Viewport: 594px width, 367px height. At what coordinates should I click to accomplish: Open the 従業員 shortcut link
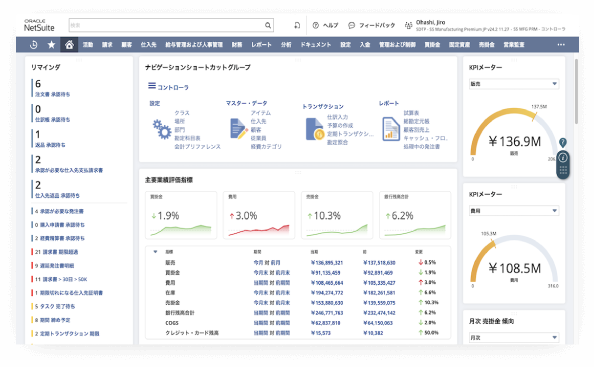point(258,138)
